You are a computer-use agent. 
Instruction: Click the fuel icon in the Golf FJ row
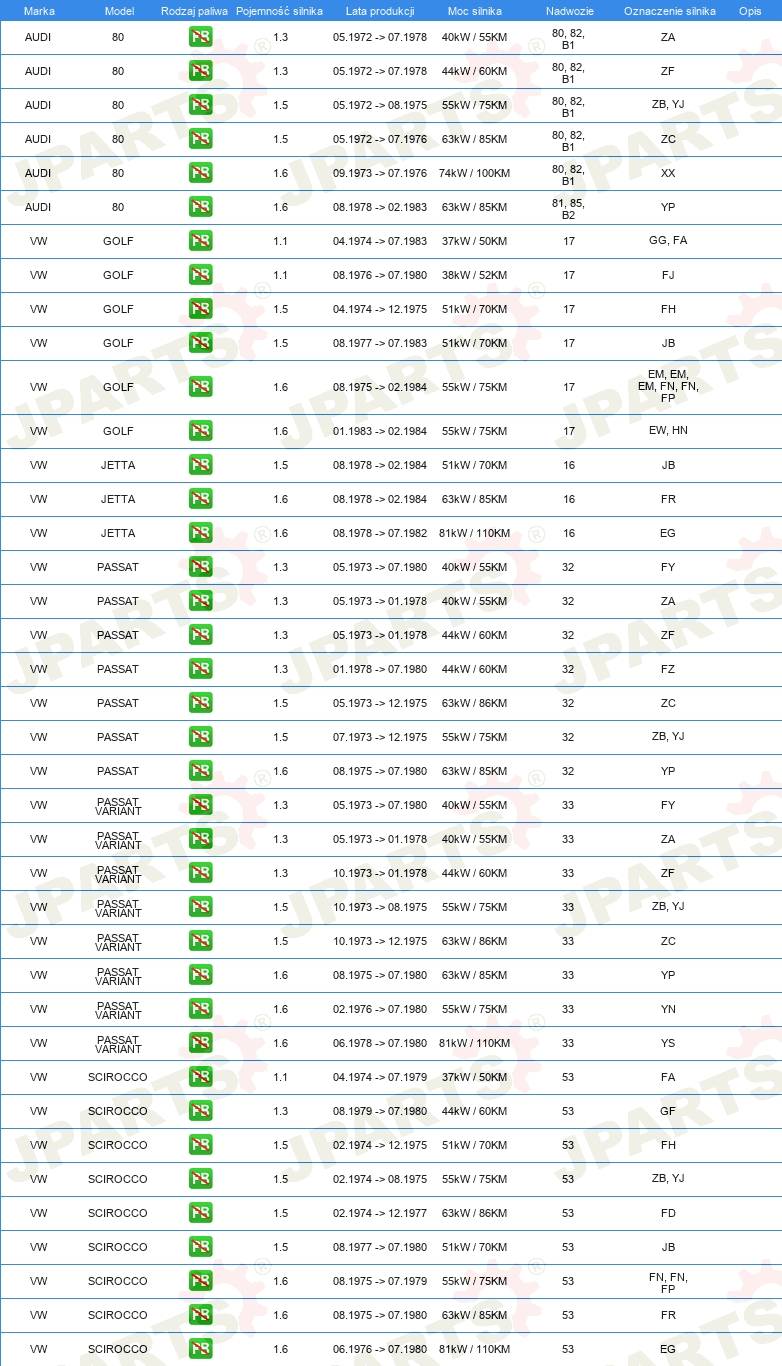pos(200,275)
